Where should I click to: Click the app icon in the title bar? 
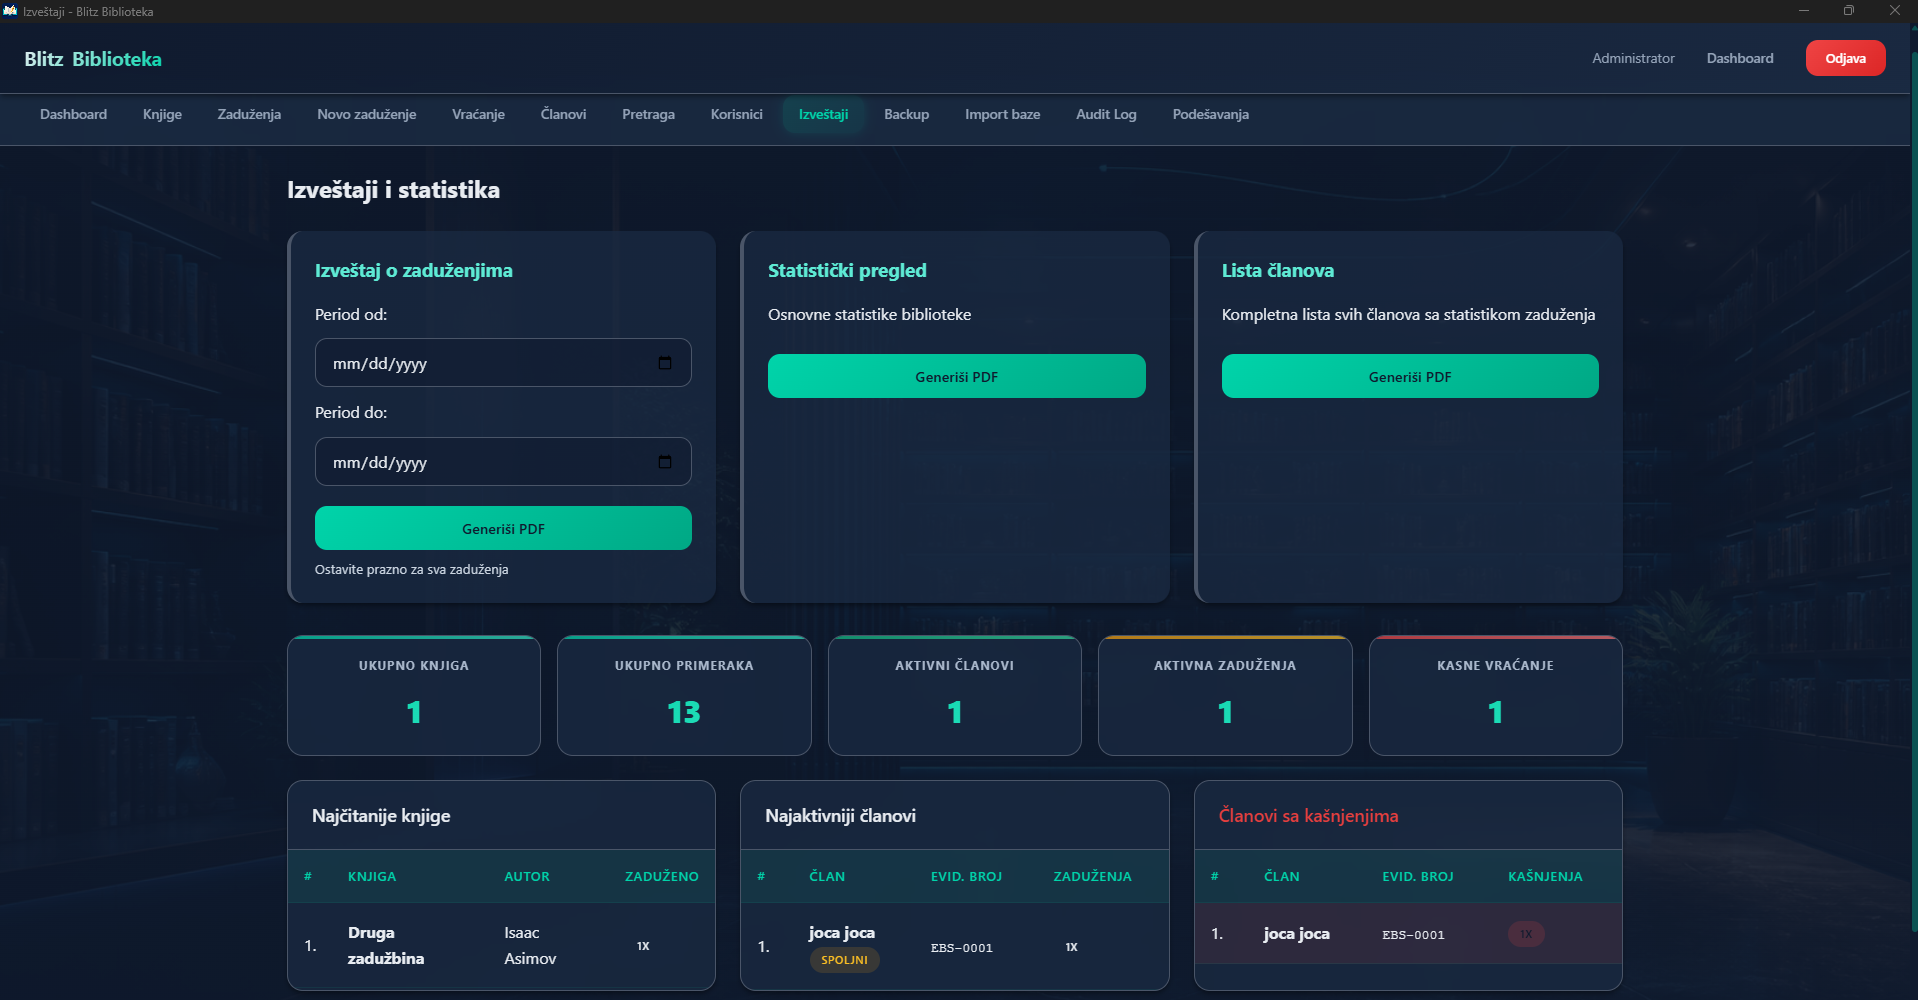[10, 11]
